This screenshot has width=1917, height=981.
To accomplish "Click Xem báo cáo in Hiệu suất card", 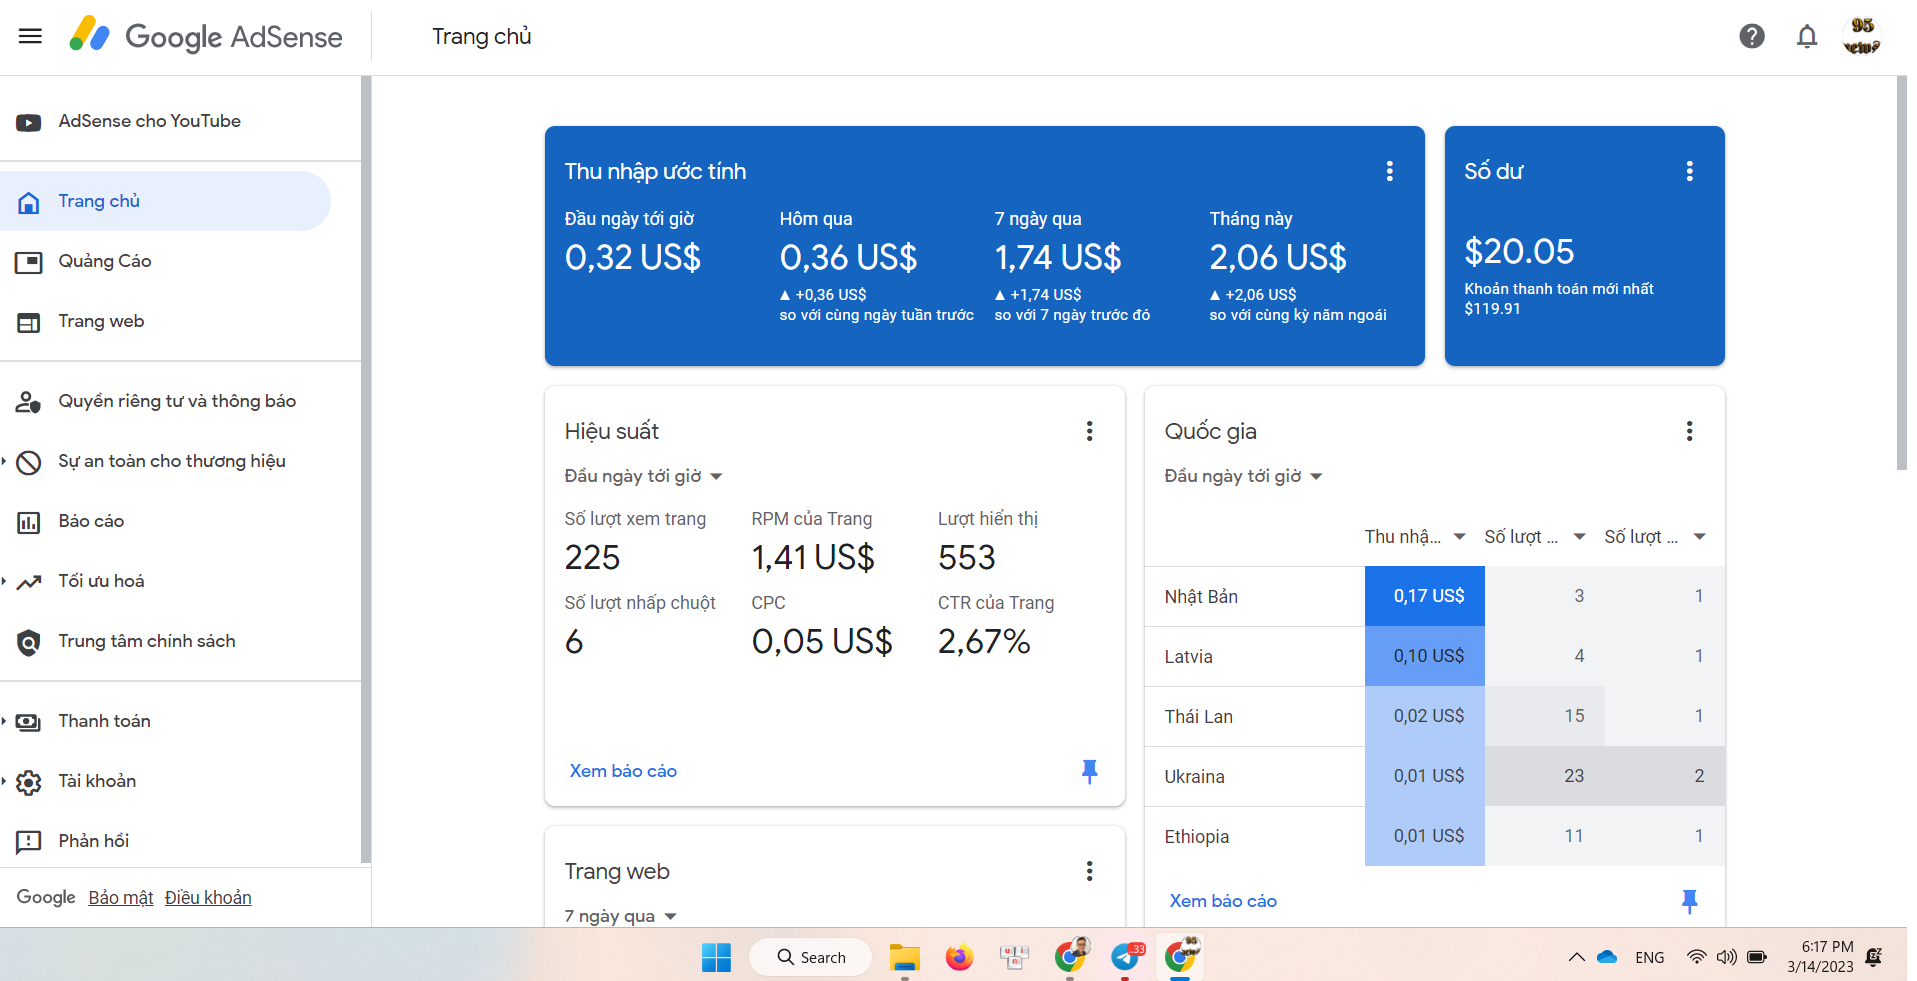I will (623, 771).
